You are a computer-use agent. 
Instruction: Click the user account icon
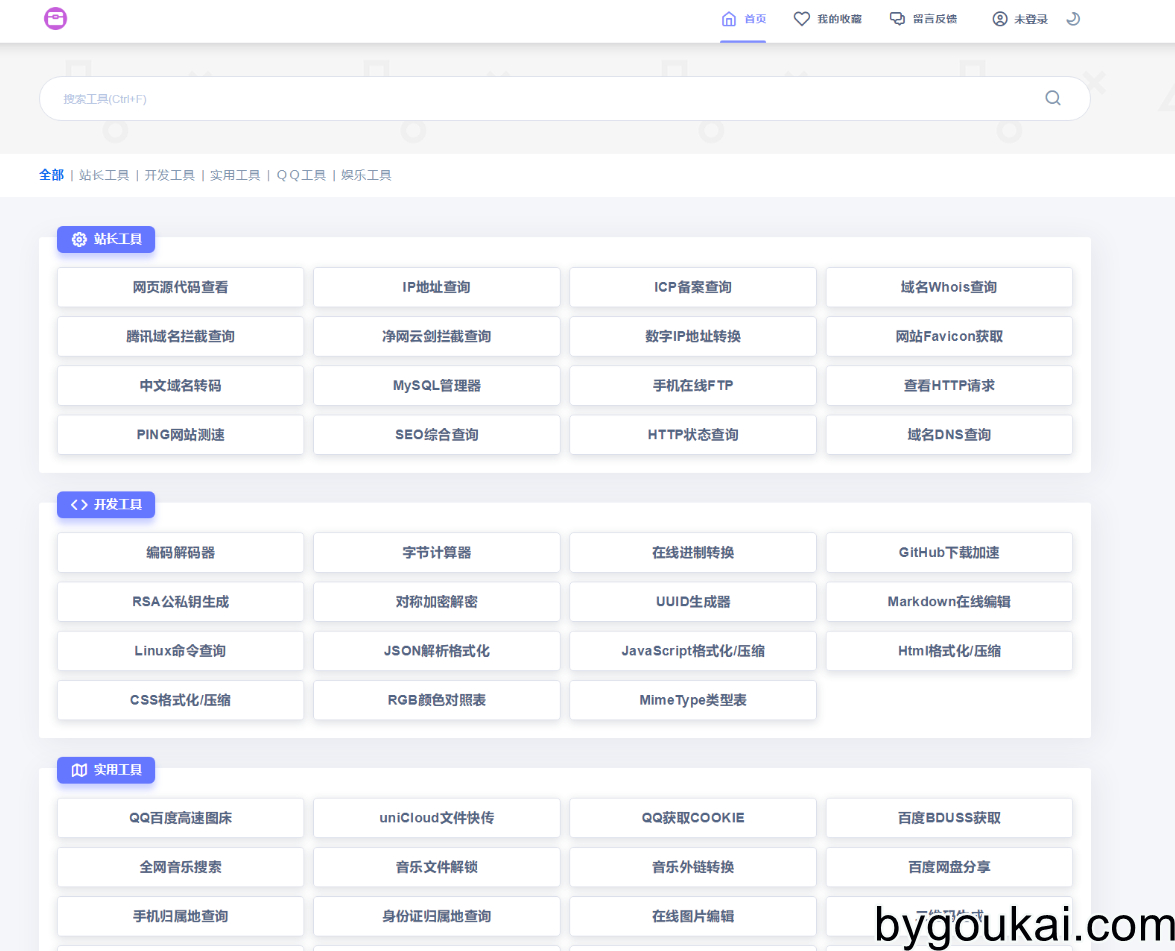(x=1000, y=19)
